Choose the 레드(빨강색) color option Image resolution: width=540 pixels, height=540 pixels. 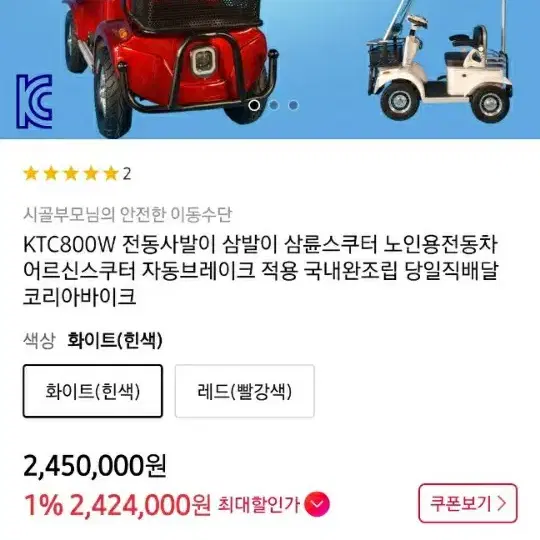coord(245,391)
